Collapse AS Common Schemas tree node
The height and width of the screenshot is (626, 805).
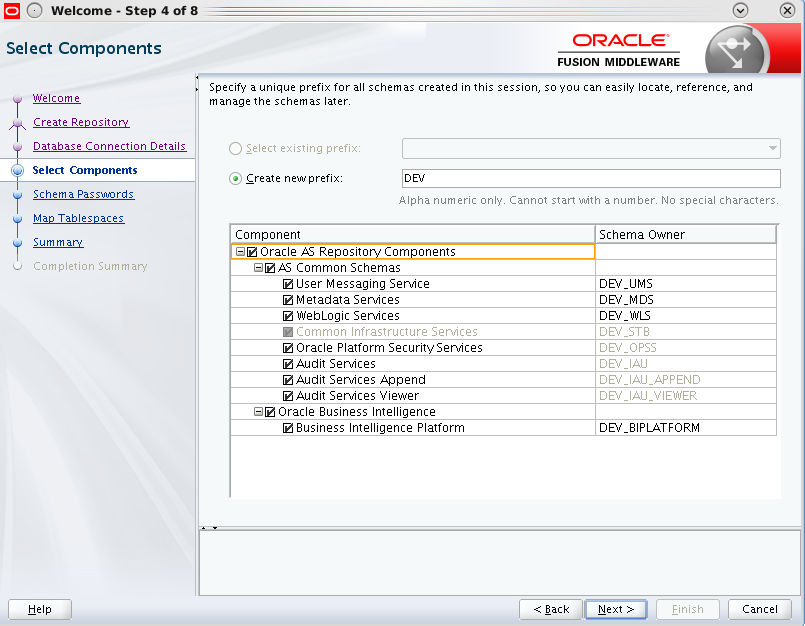pyautogui.click(x=258, y=268)
